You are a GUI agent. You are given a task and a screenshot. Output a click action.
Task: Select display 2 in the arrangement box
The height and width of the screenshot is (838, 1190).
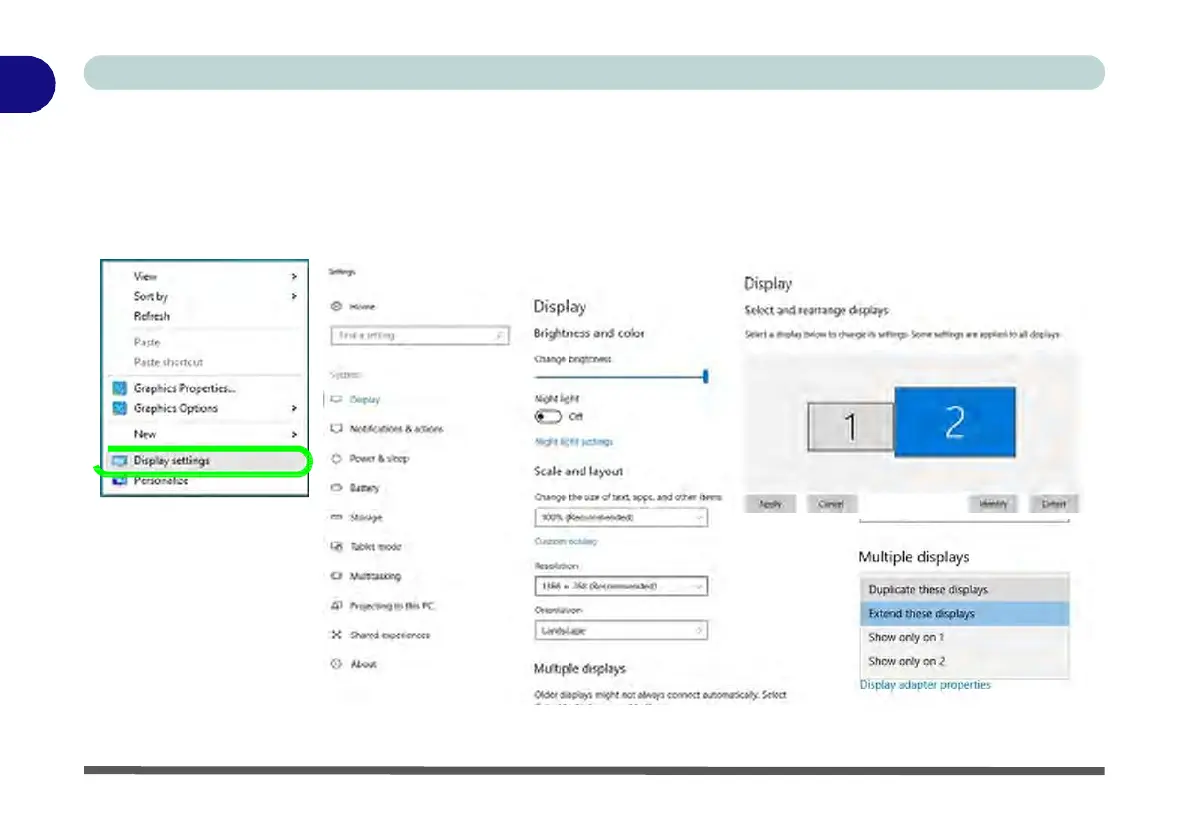tap(955, 422)
